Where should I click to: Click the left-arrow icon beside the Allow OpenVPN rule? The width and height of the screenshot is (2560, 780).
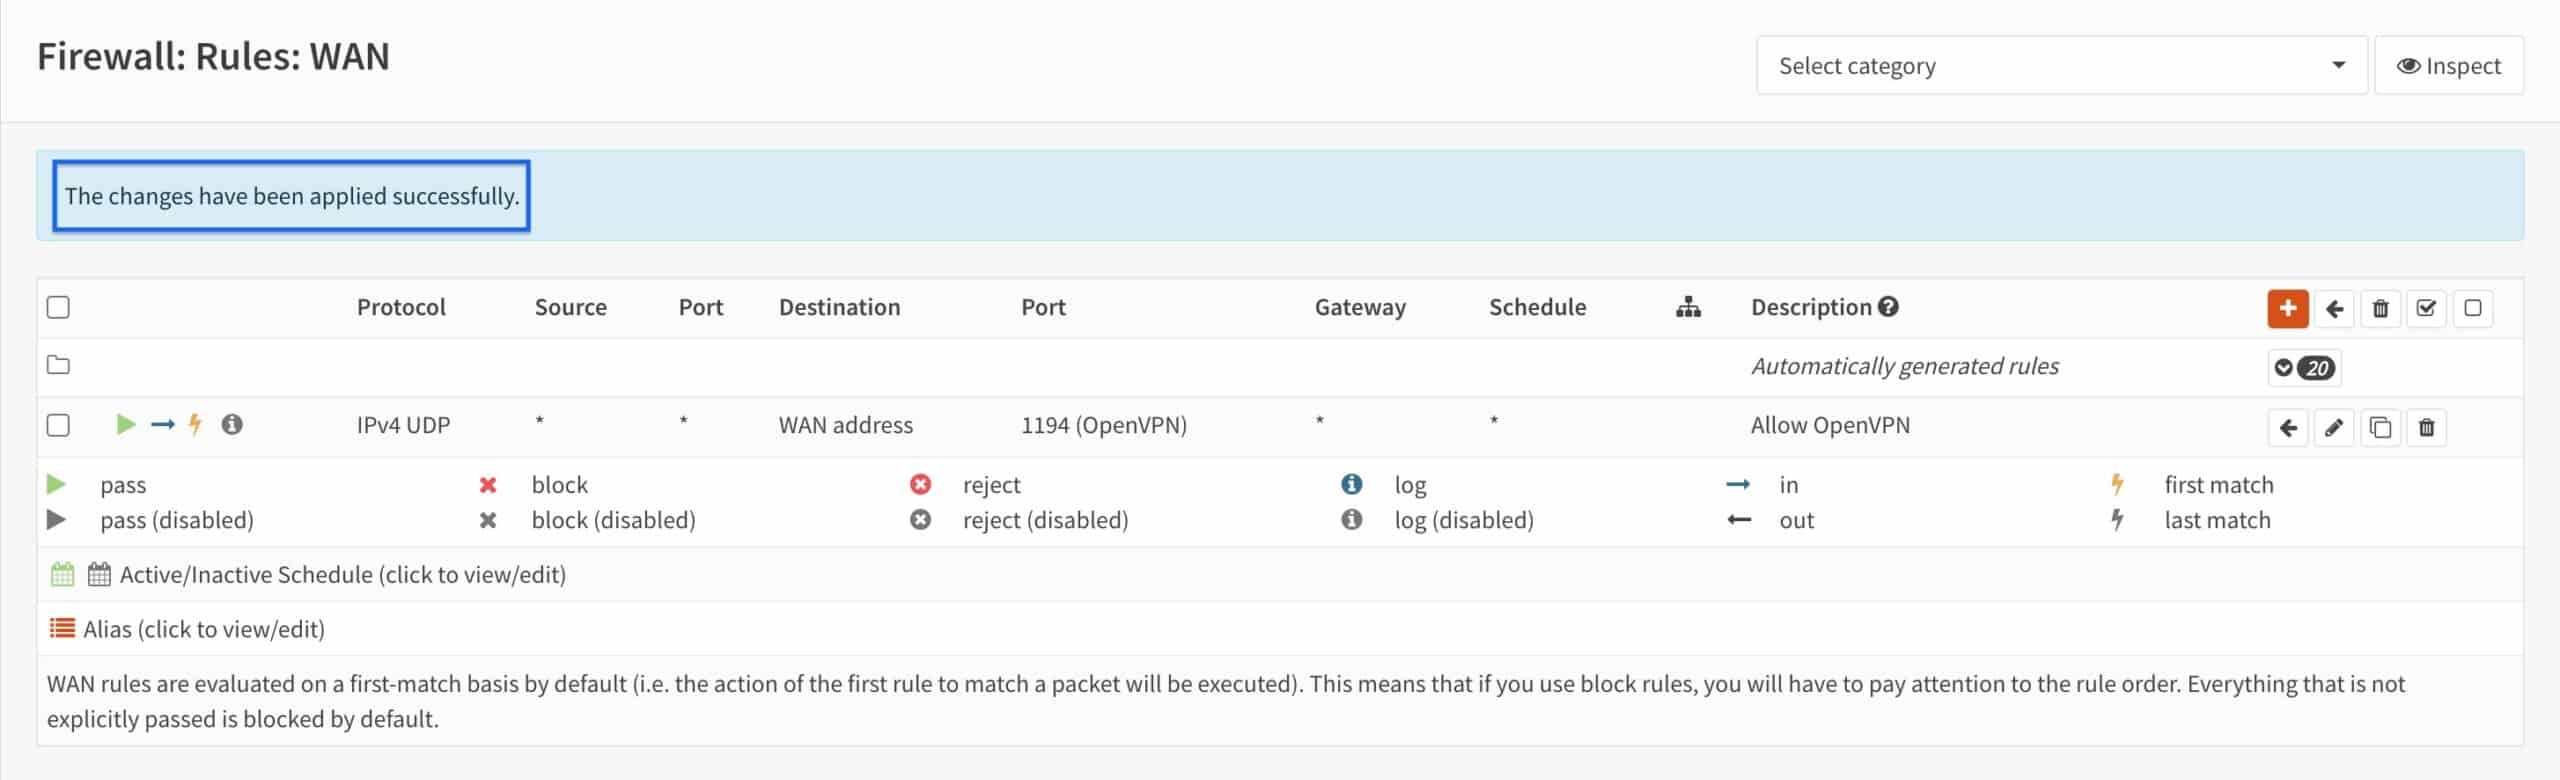2289,426
